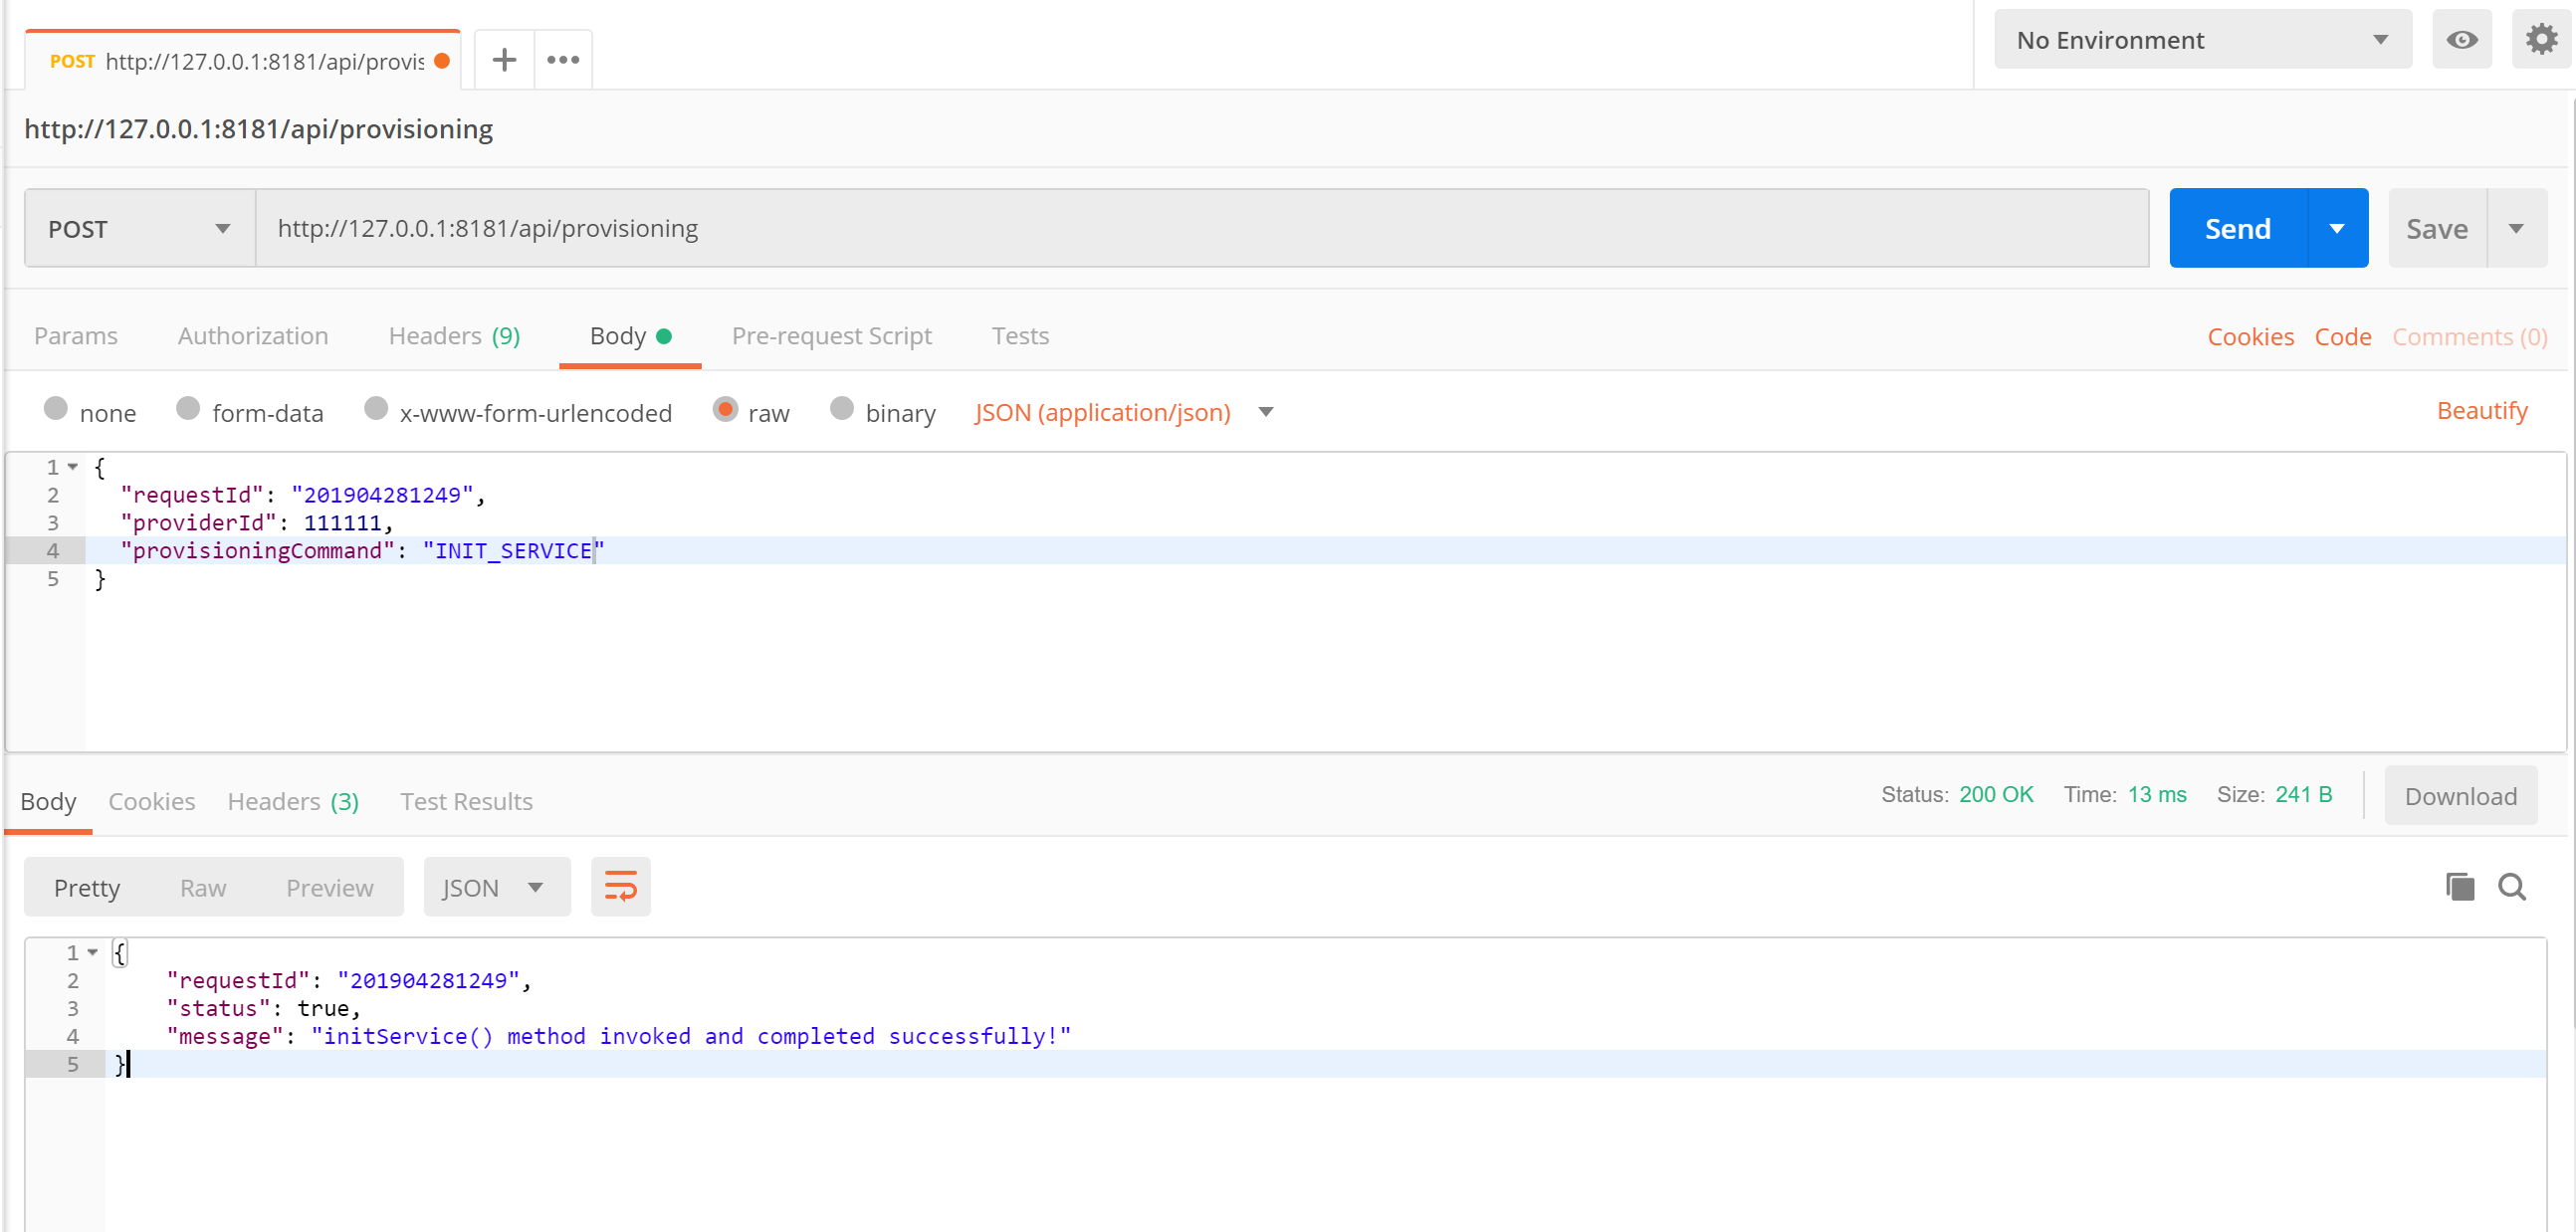Select the response Body tab
Viewport: 2576px width, 1232px height.
tap(48, 801)
